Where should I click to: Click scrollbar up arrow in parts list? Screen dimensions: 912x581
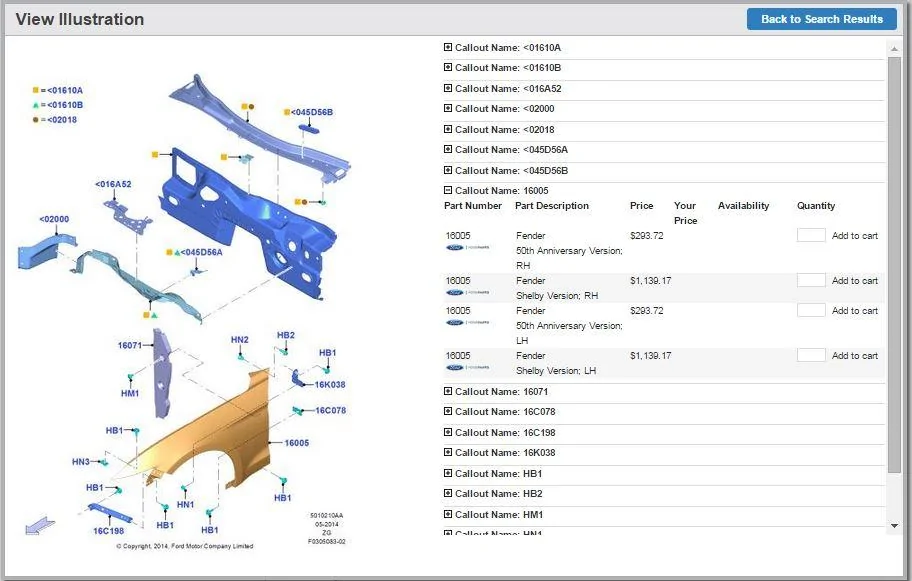[x=895, y=49]
